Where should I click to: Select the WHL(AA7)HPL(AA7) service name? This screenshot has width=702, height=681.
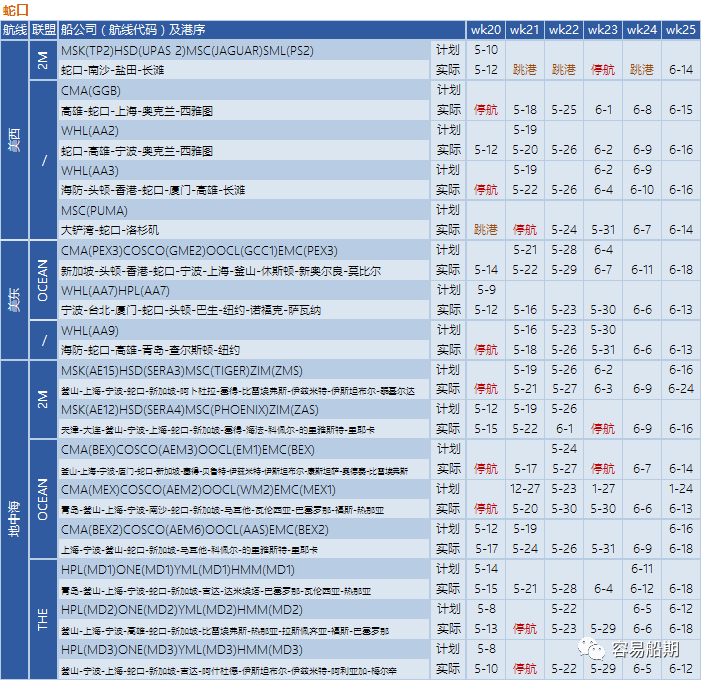(116, 291)
